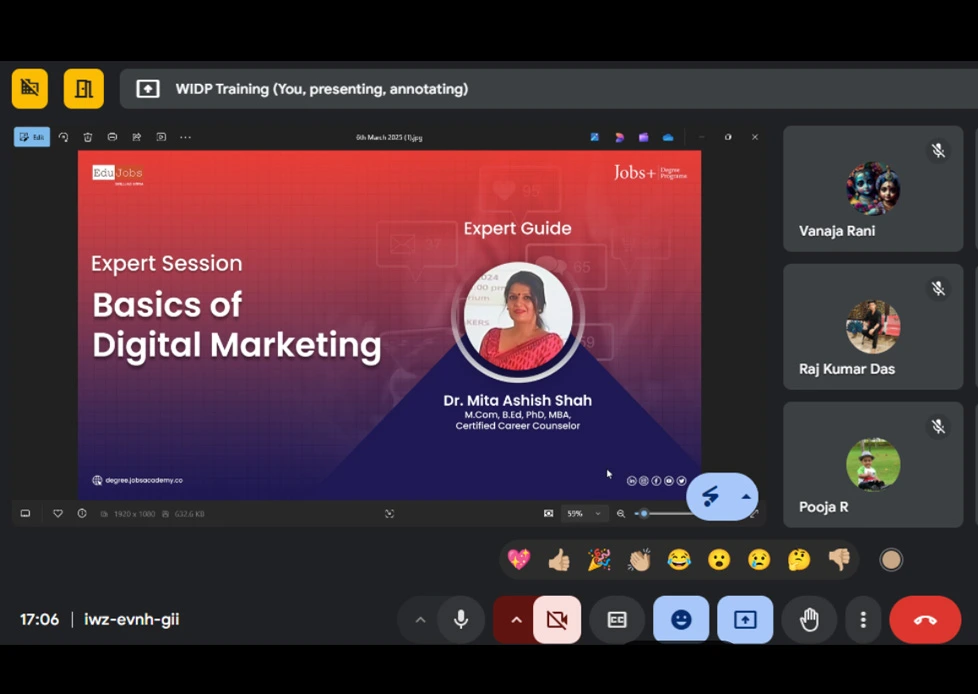The width and height of the screenshot is (978, 694).
Task: Expand the annotation tools arrow
Action: (745, 497)
